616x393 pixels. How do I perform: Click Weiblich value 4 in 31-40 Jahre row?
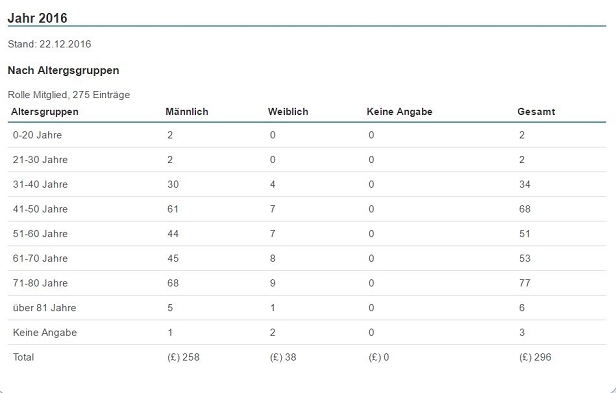pyautogui.click(x=273, y=185)
